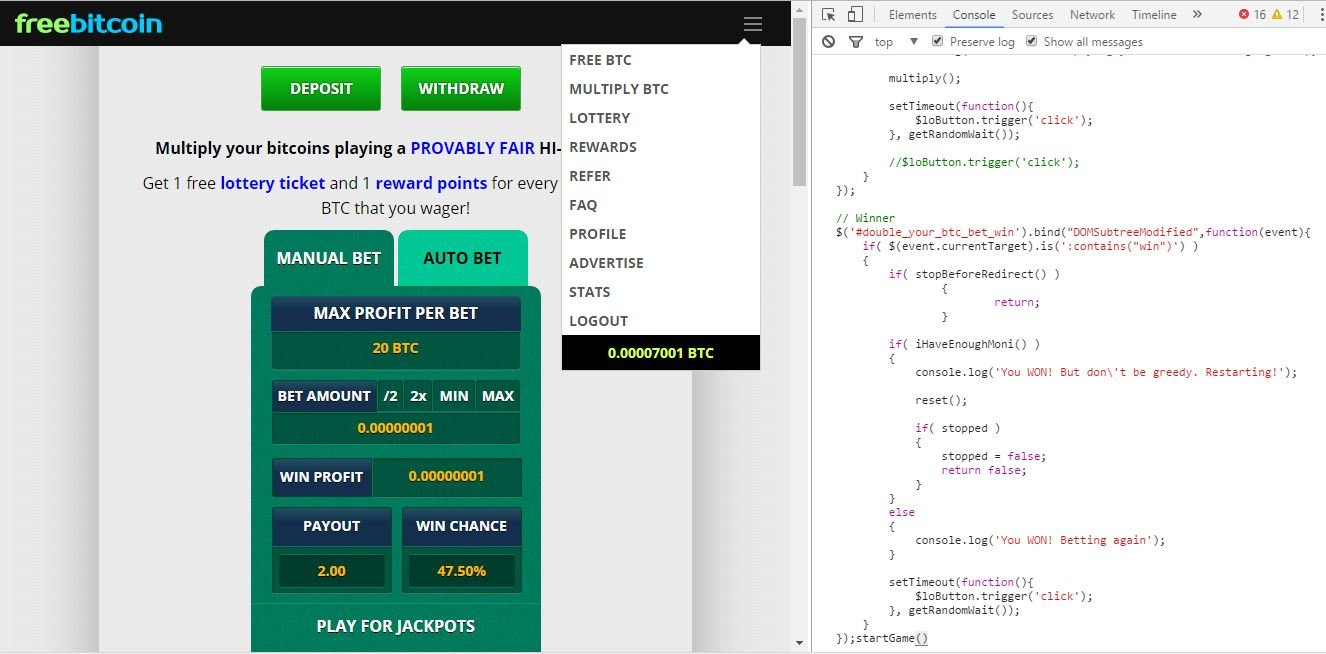The image size is (1326, 654).
Task: Select MULTIPLY BTC from the menu
Action: click(x=661, y=89)
